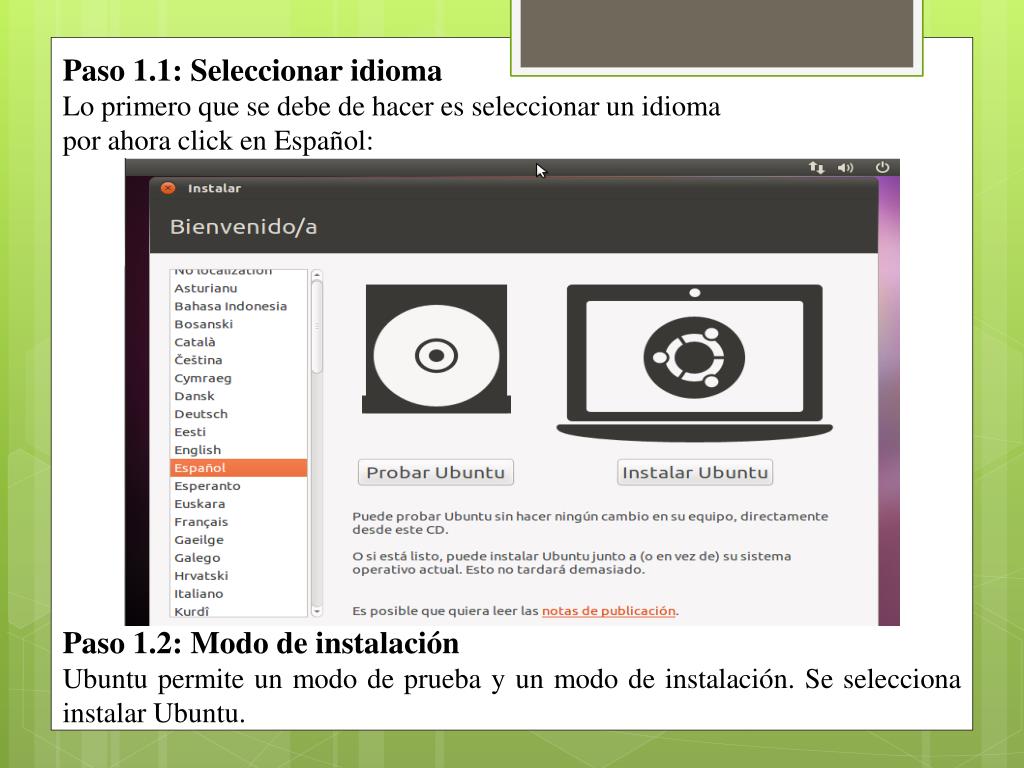The height and width of the screenshot is (768, 1024).
Task: Click the laptop Ubuntu install icon
Action: (694, 363)
